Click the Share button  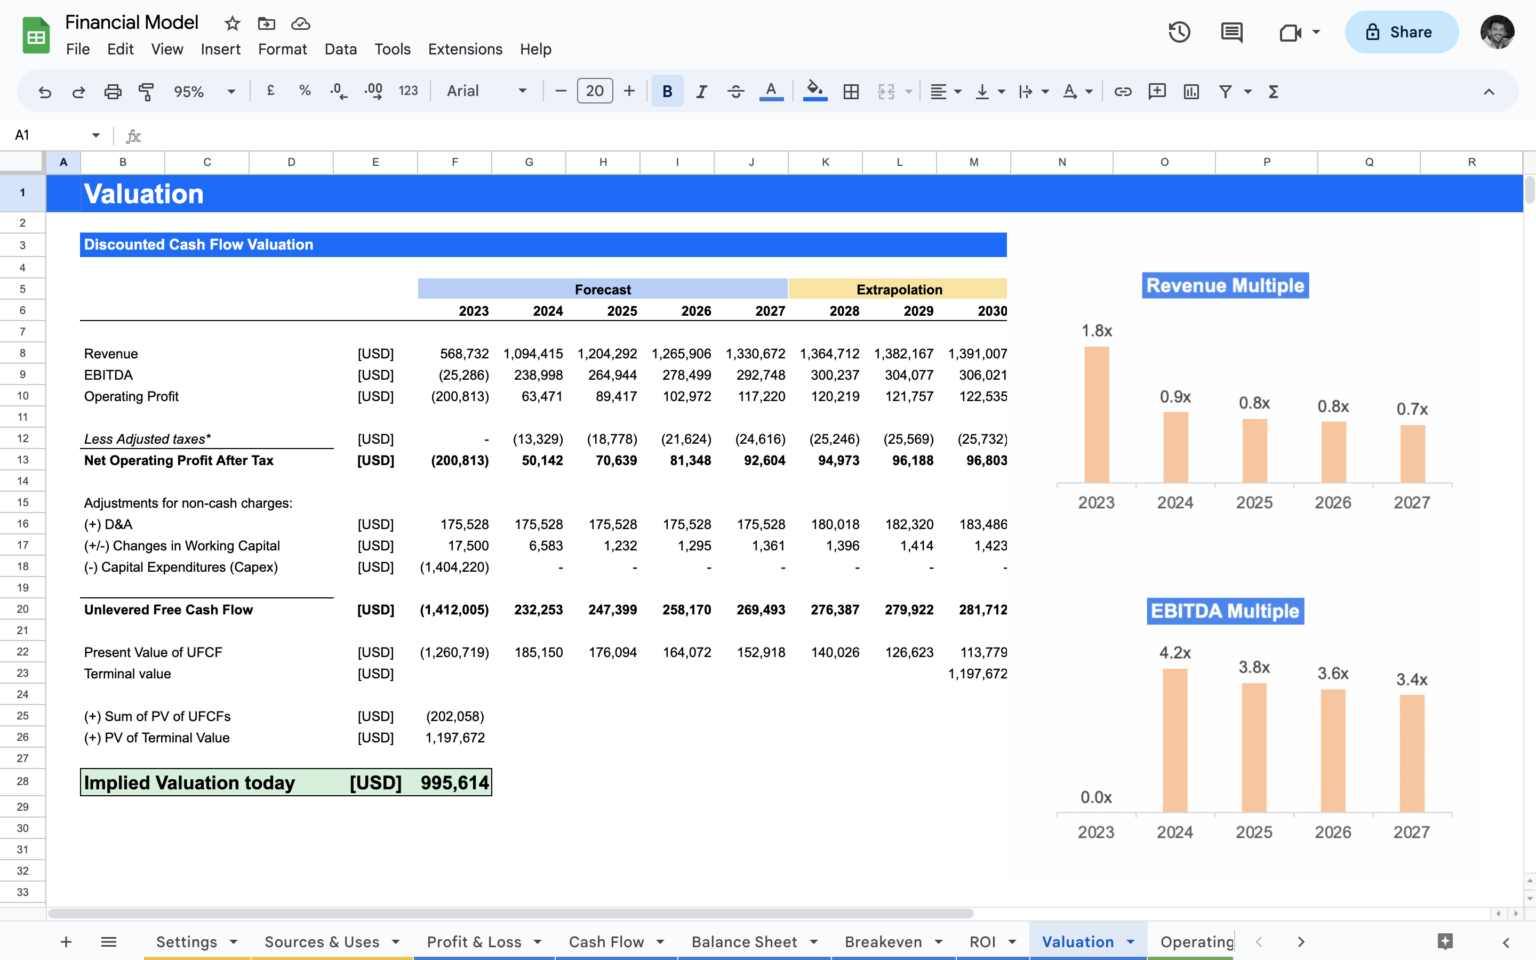1401,31
